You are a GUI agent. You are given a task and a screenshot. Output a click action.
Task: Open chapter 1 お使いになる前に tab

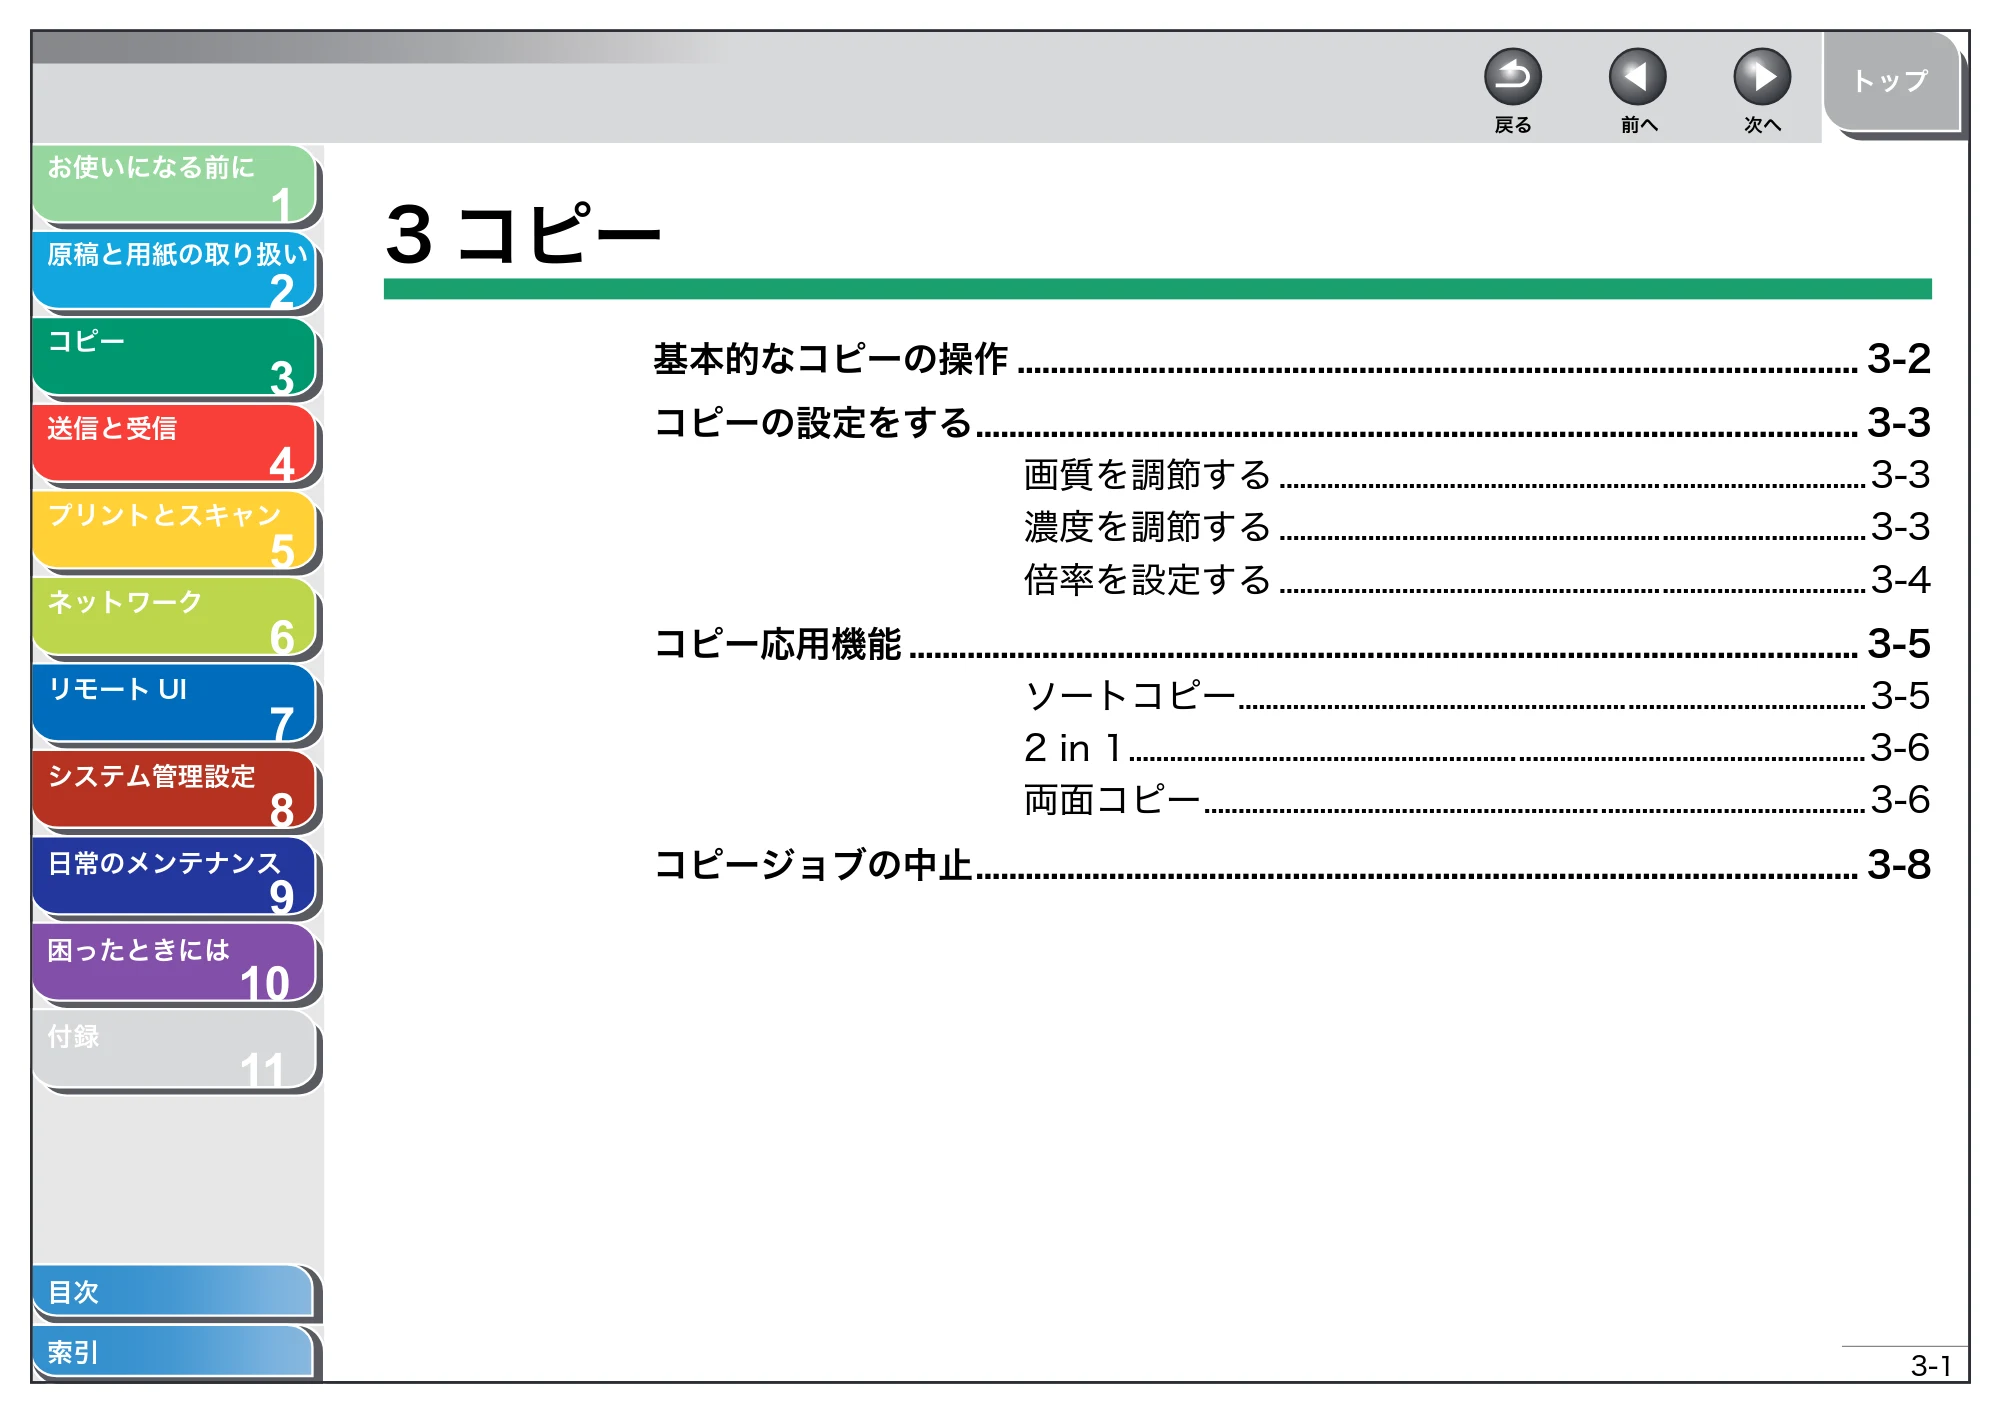click(174, 184)
